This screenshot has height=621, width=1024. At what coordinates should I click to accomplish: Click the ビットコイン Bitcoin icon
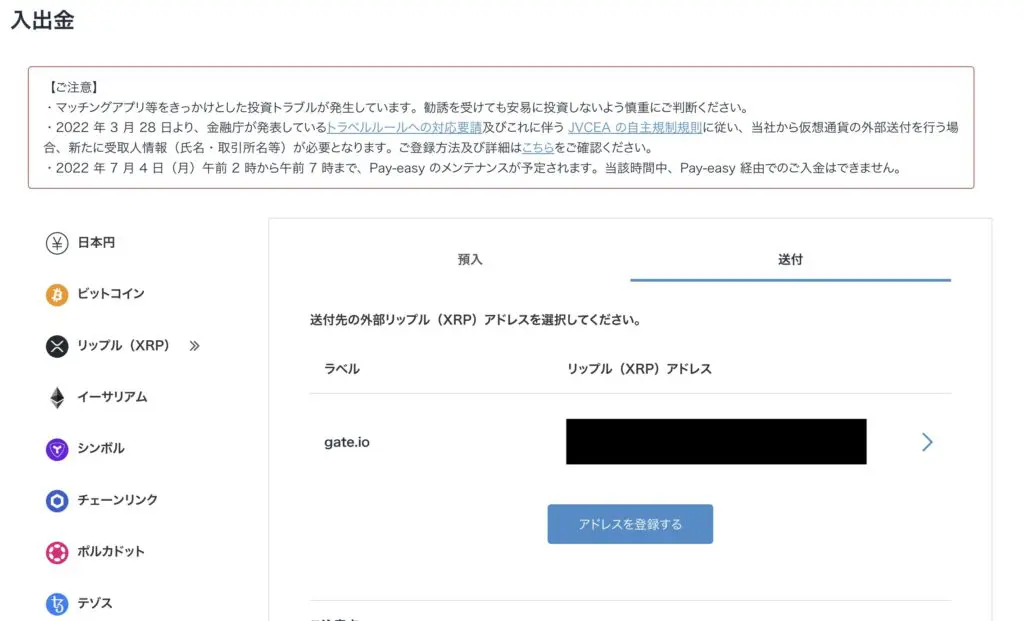(x=57, y=294)
